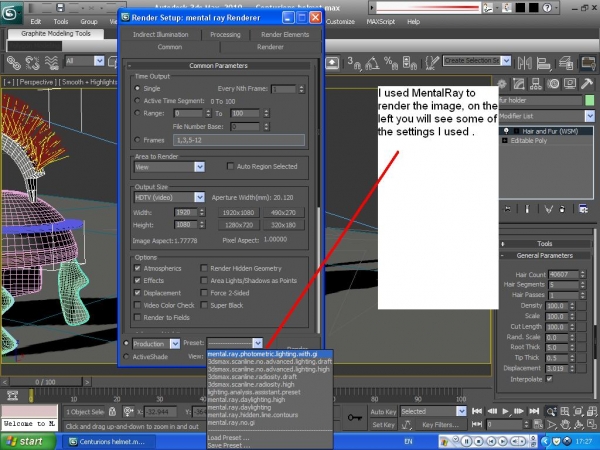Image resolution: width=600 pixels, height=450 pixels.
Task: Open the Customize menu
Action: (340, 22)
